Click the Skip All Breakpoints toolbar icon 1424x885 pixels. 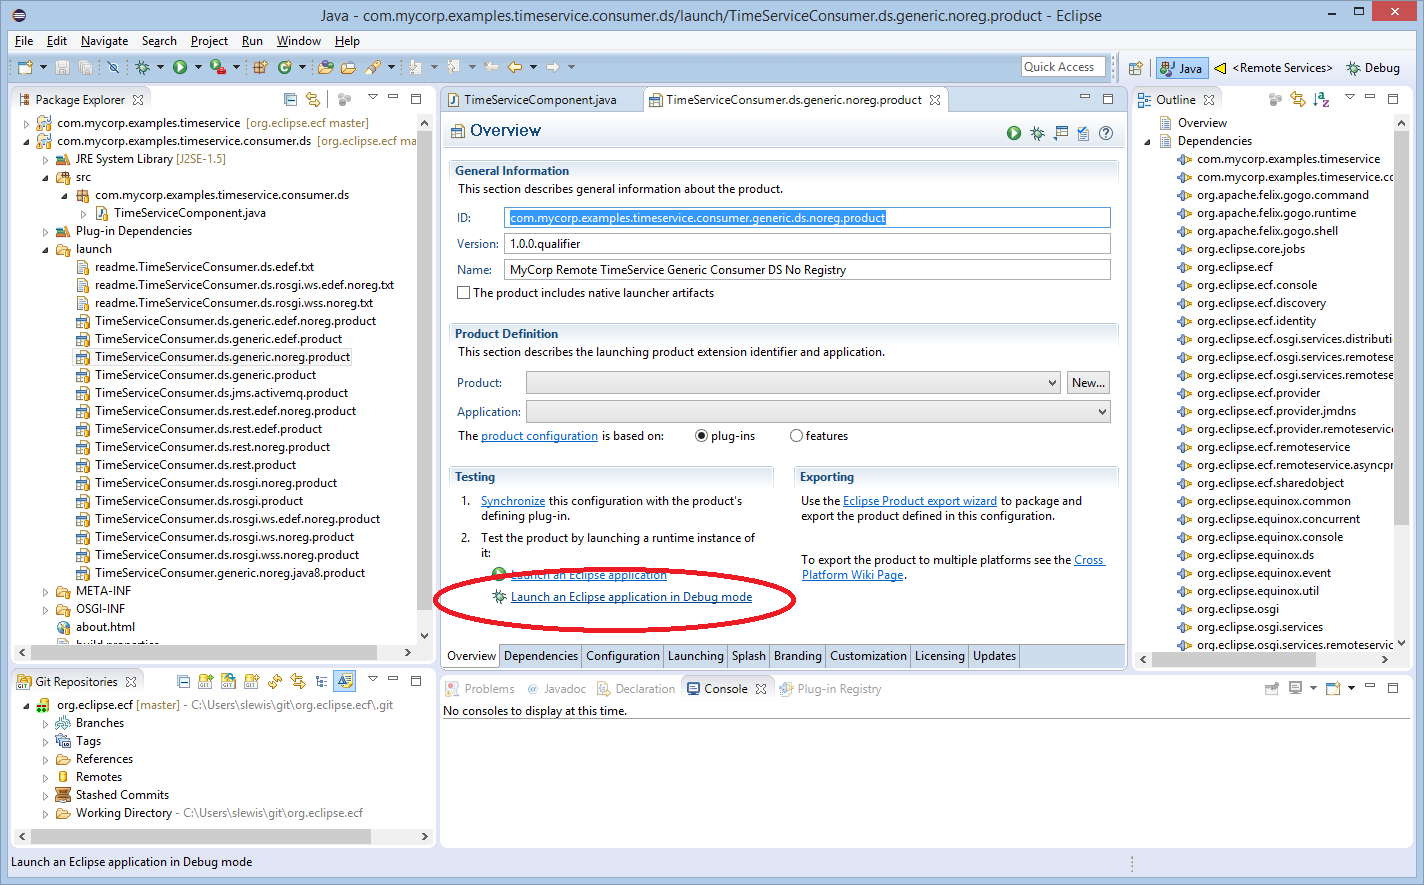click(x=113, y=67)
